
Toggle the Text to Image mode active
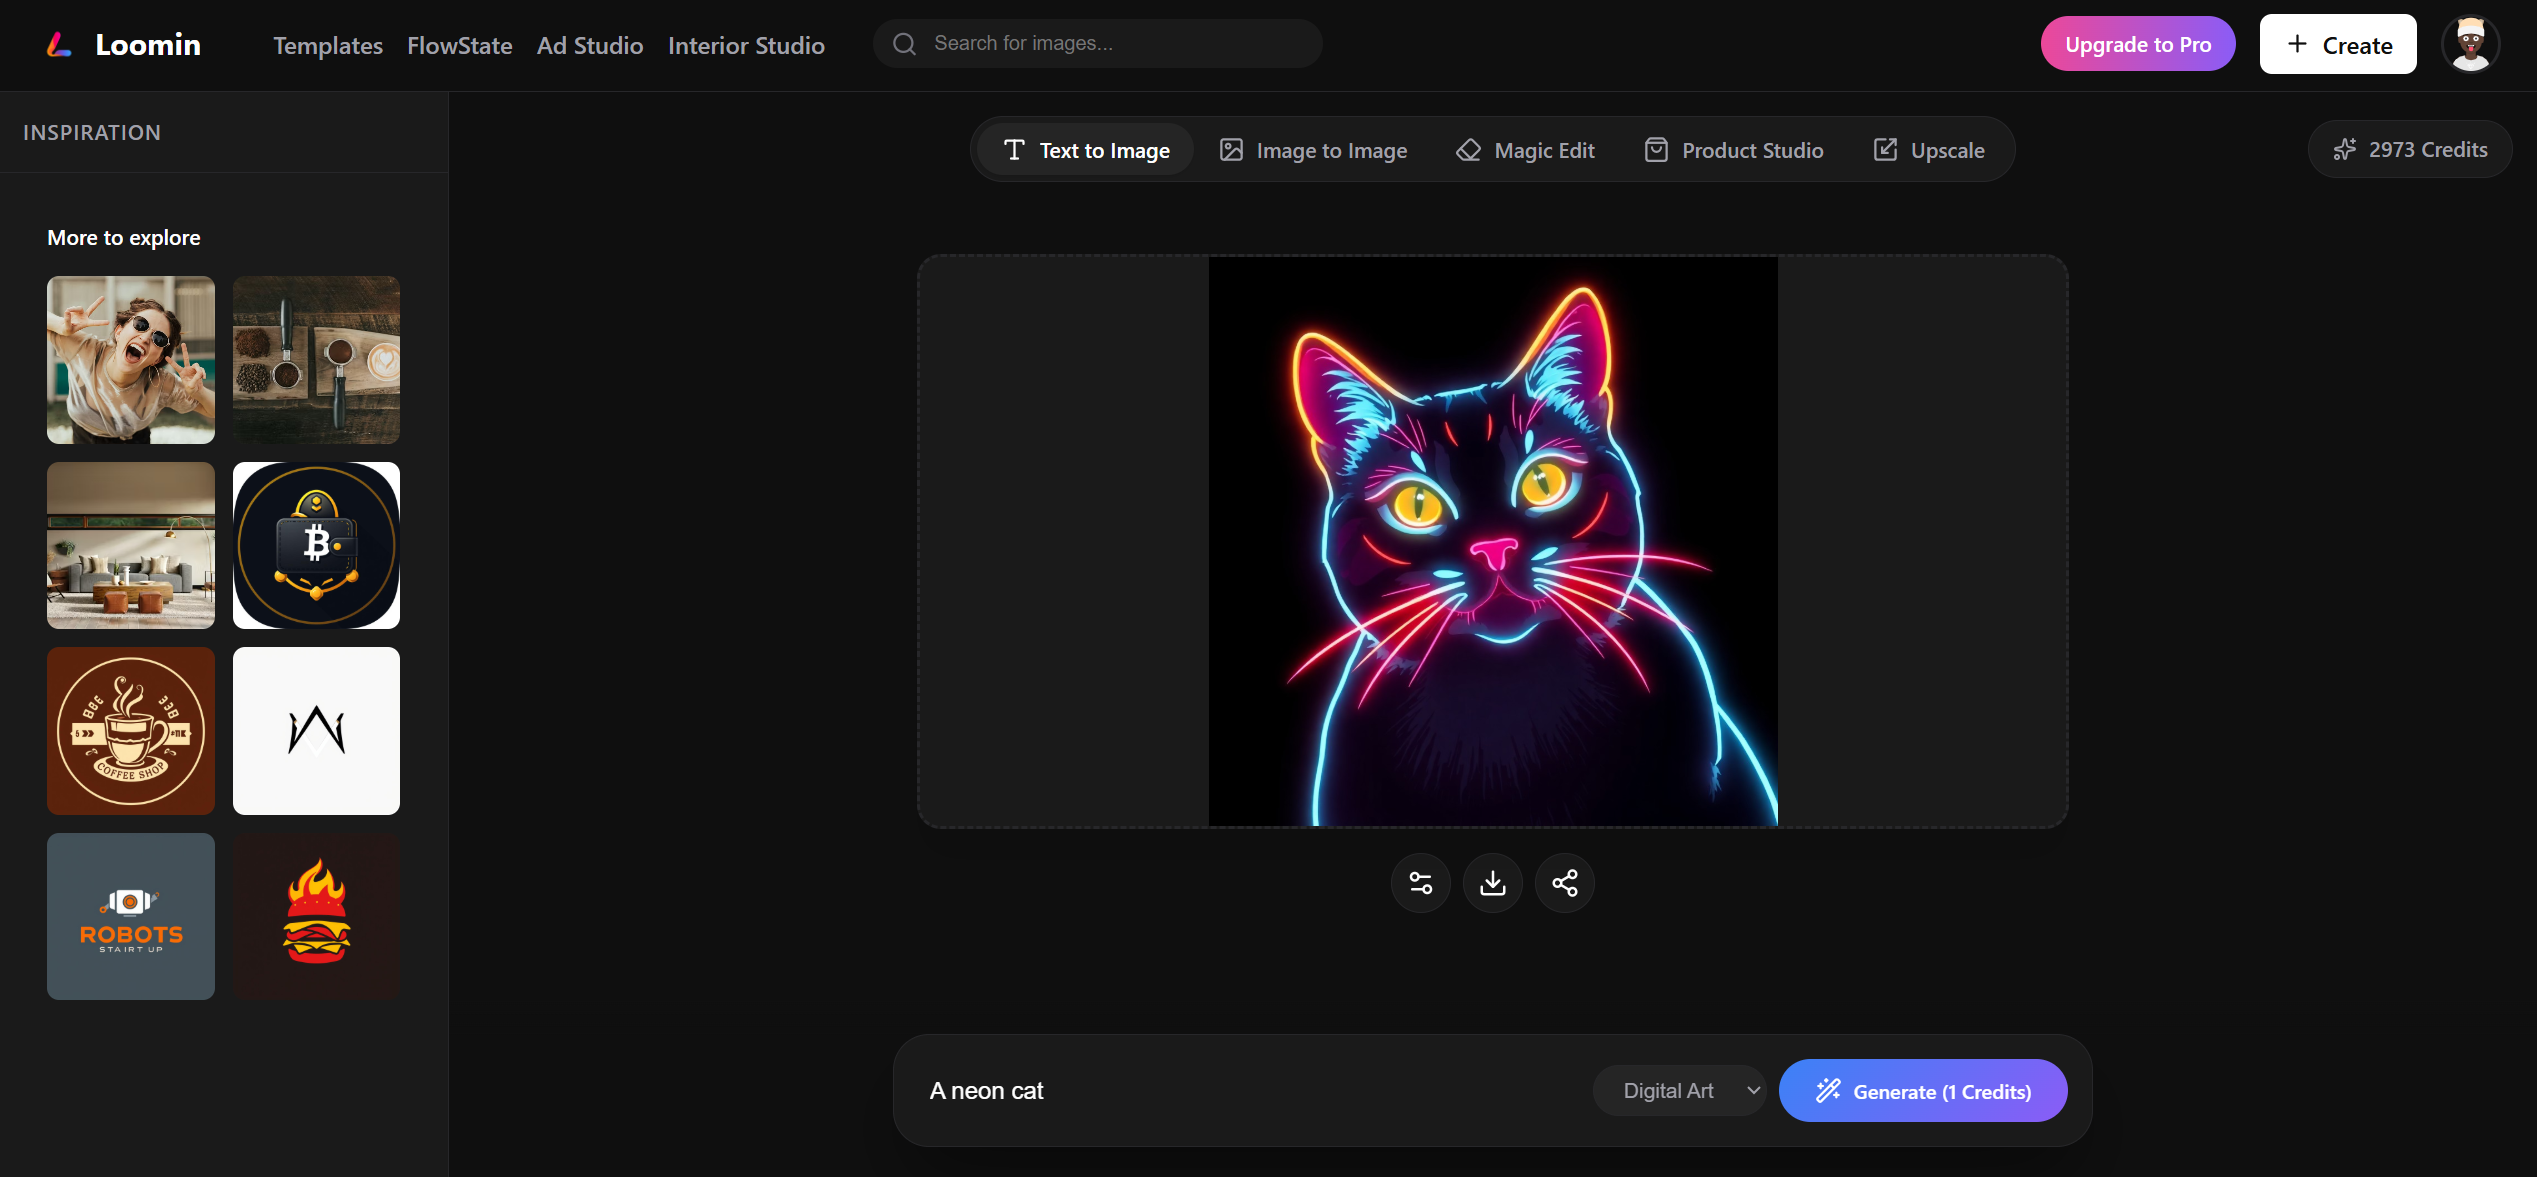pos(1085,149)
